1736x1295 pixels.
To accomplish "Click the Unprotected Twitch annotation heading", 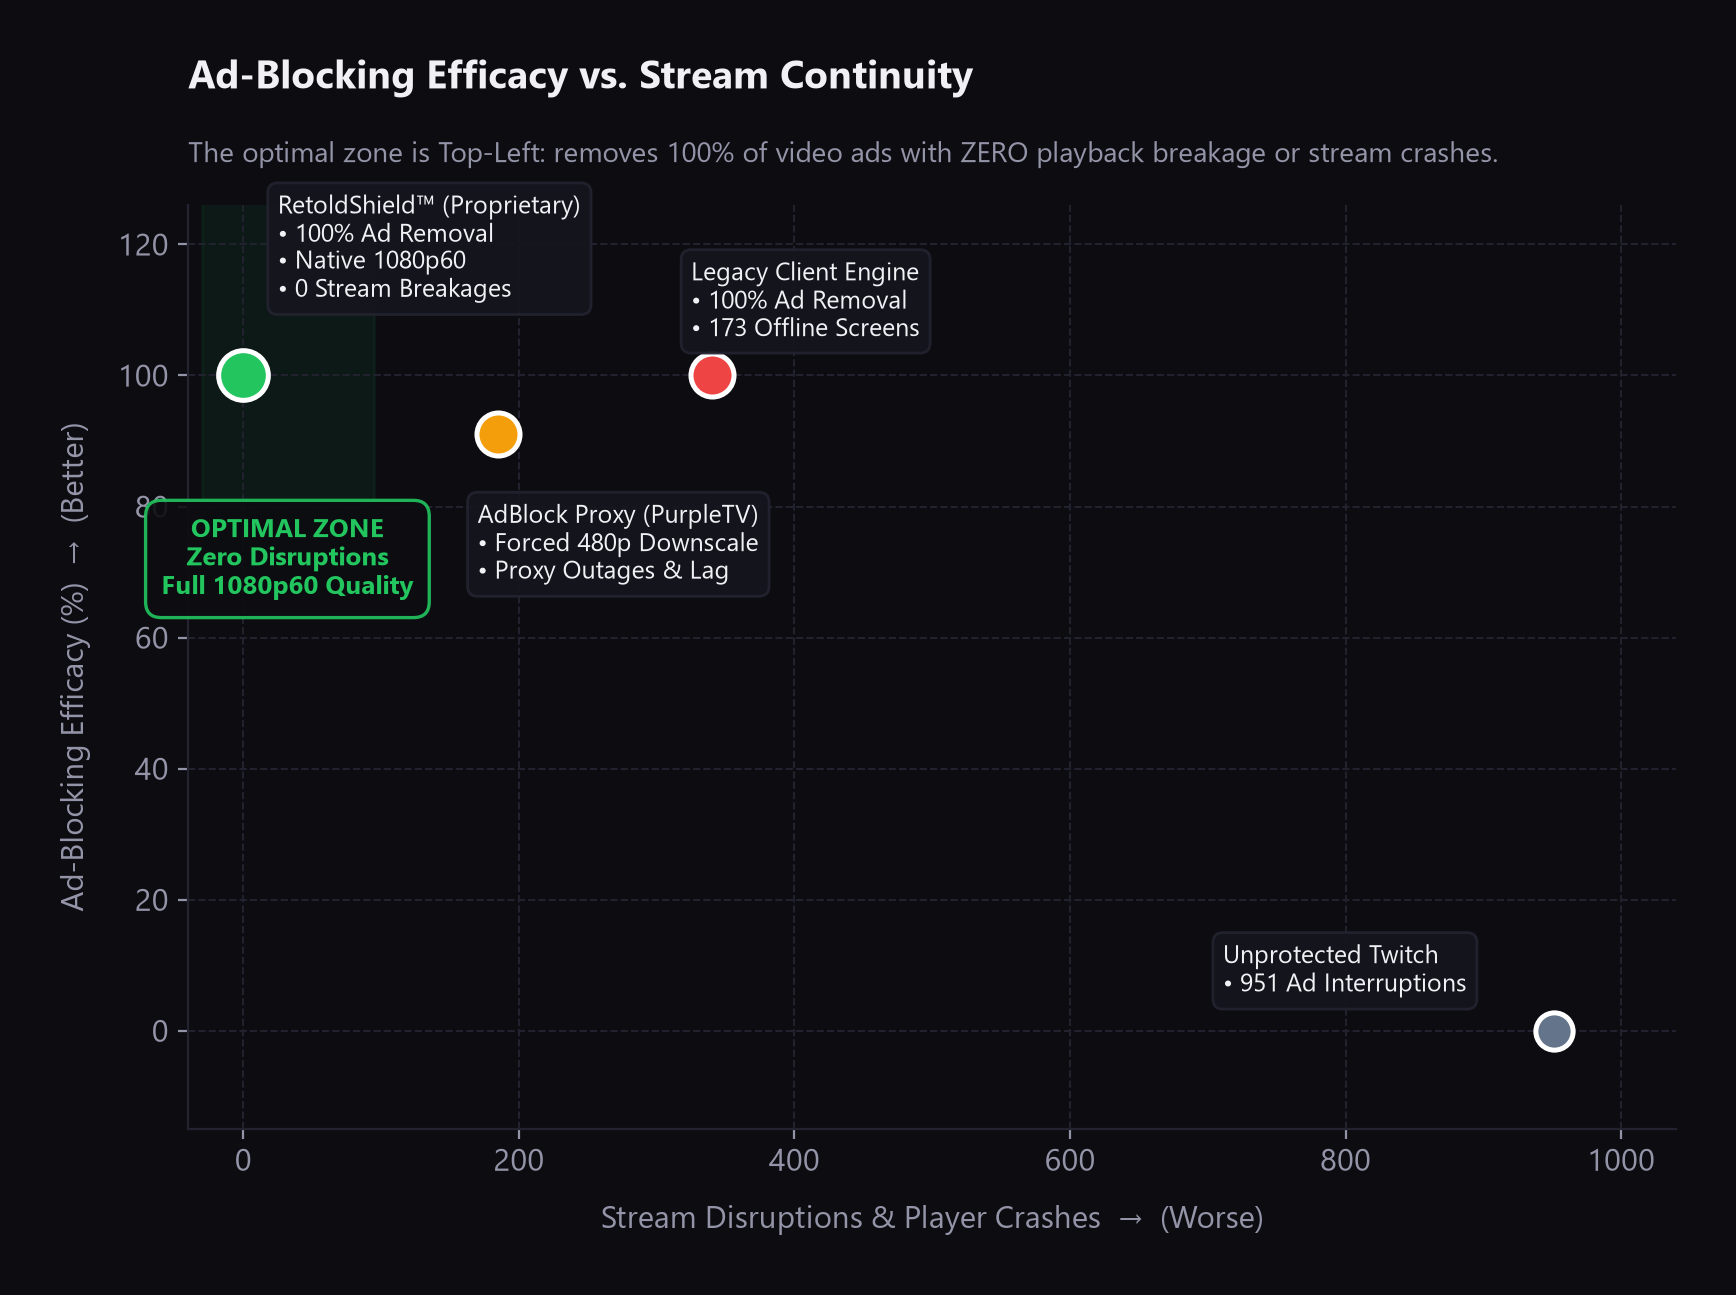I will [x=1330, y=955].
